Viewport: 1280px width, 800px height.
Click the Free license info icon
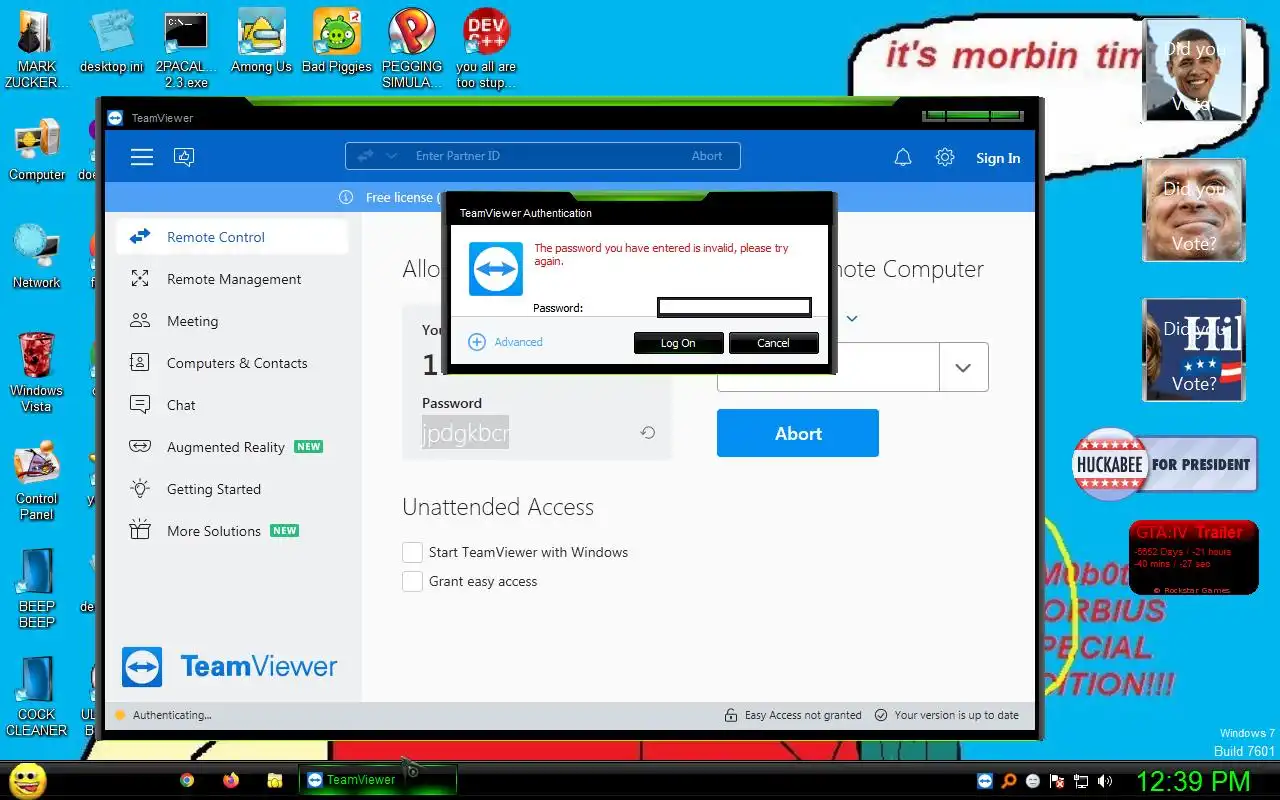(x=346, y=197)
